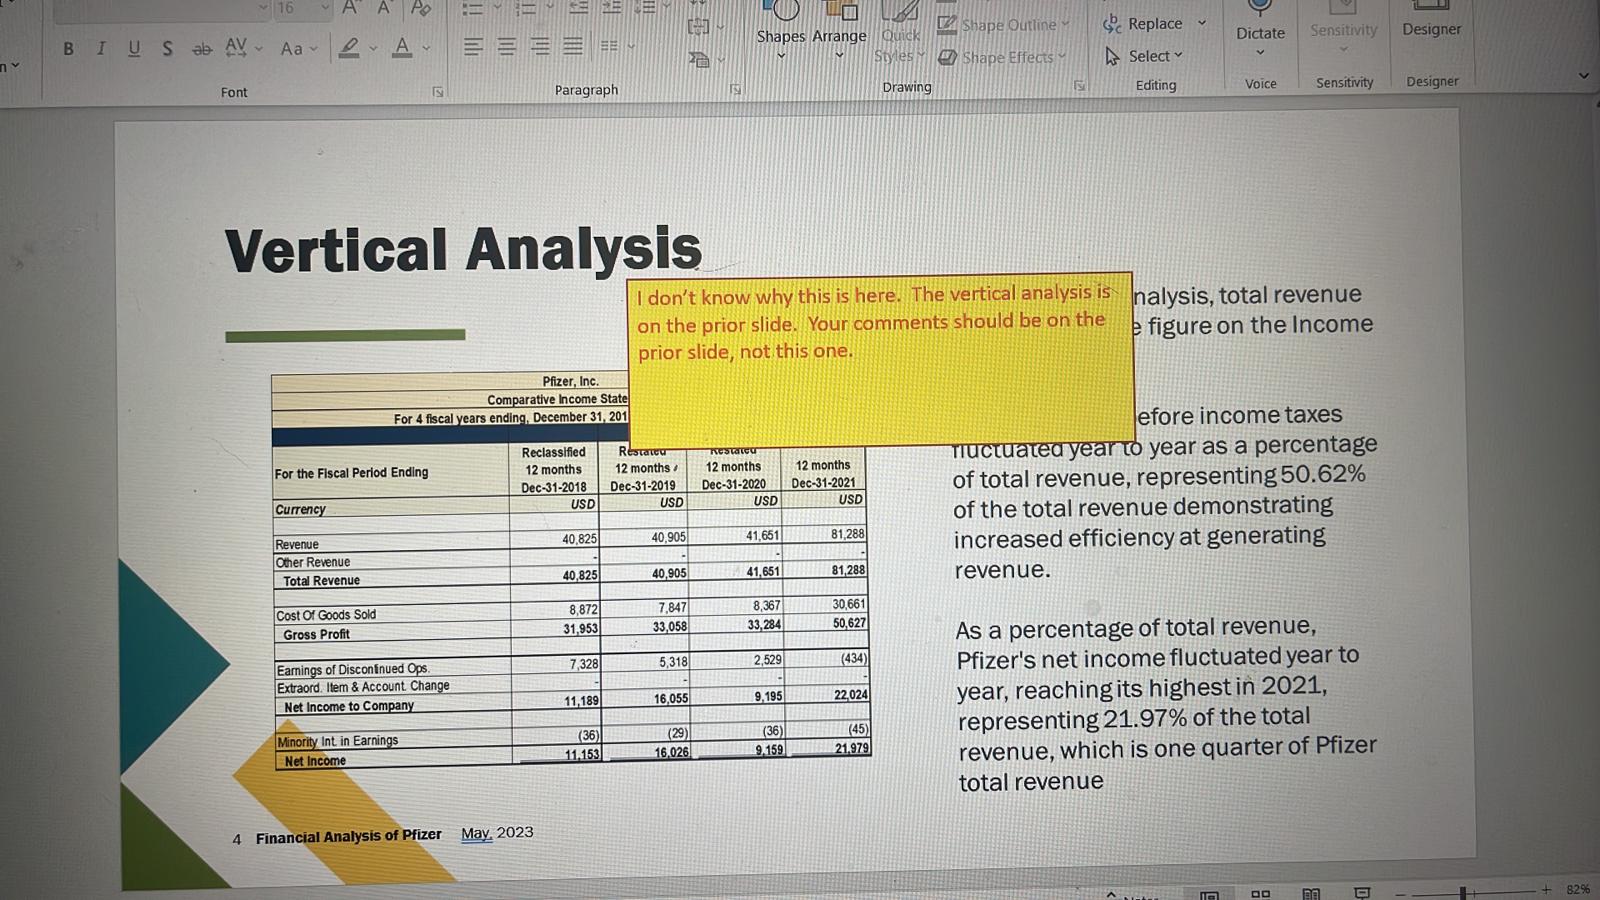The image size is (1600, 900).
Task: Expand the Change Case dropdown
Action: tap(312, 48)
